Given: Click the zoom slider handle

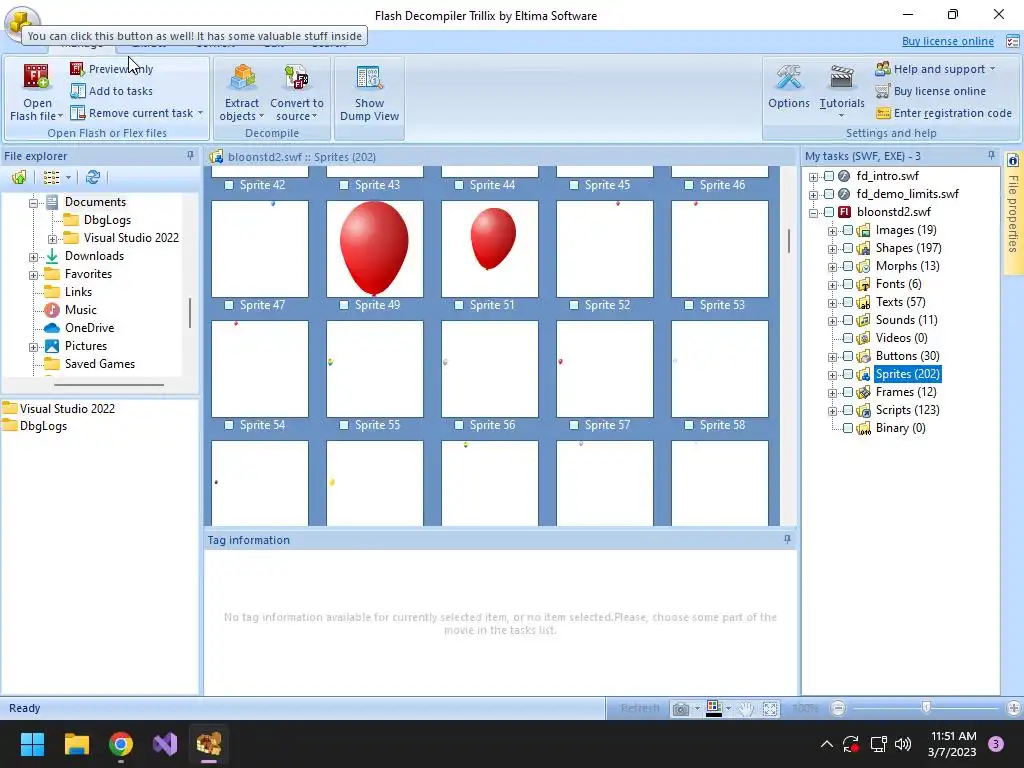Looking at the screenshot, I should coord(926,708).
